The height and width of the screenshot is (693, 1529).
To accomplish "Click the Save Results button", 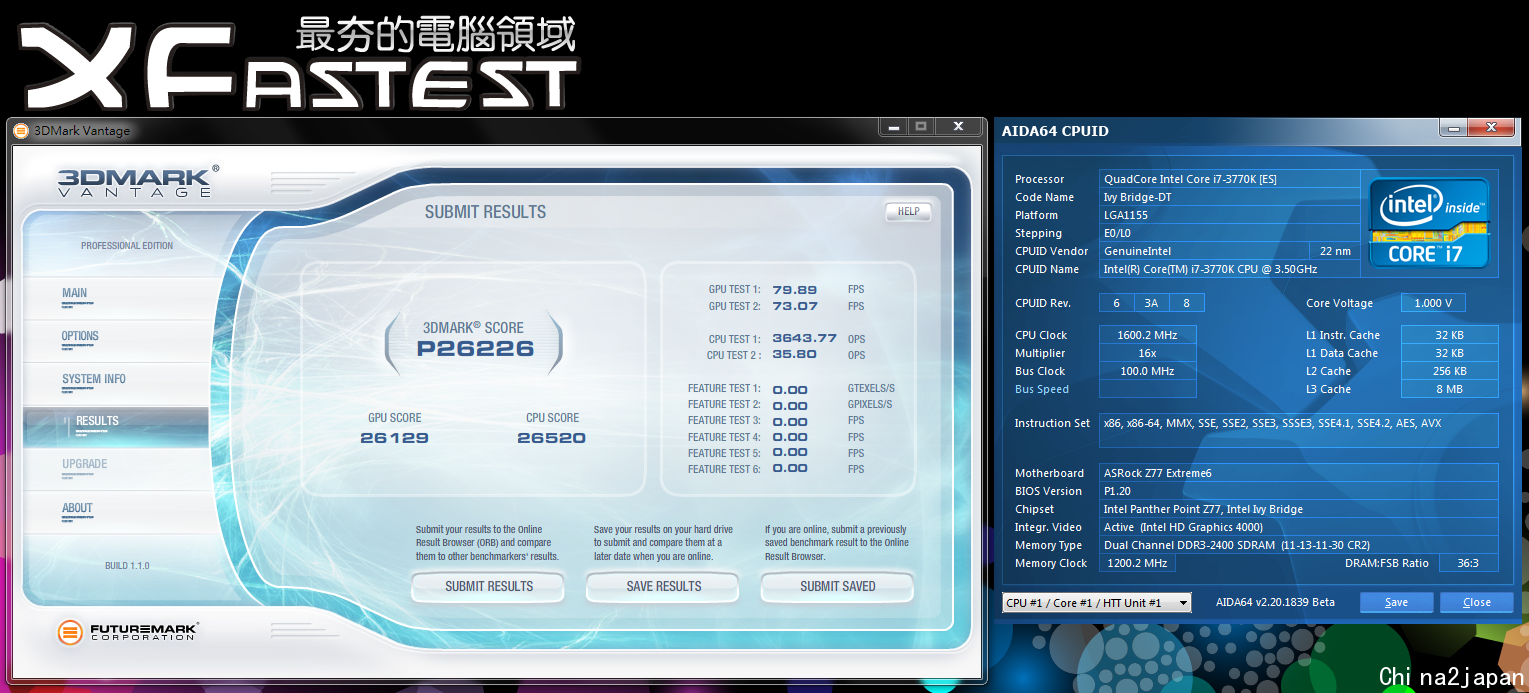I will pos(663,587).
